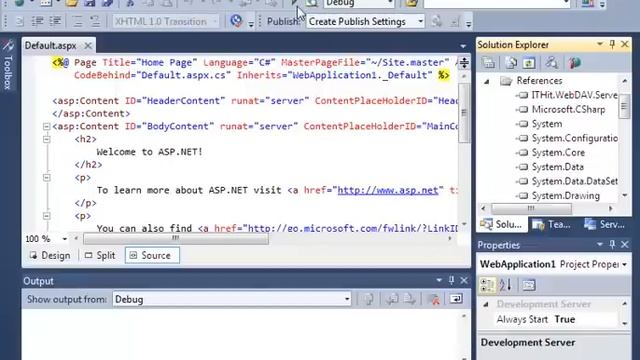Select the System.Data reference

coord(558,167)
